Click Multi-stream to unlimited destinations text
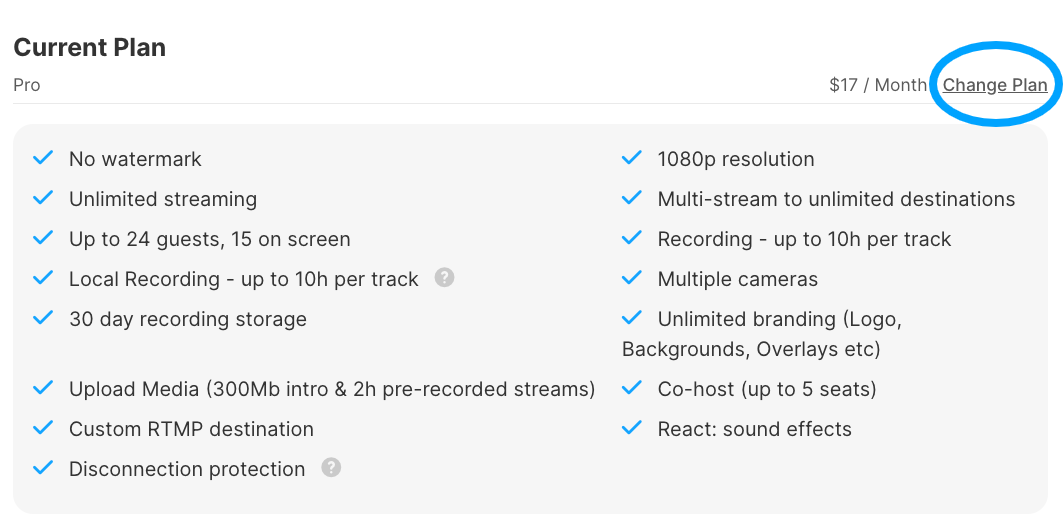Image resolution: width=1063 pixels, height=526 pixels. (837, 199)
